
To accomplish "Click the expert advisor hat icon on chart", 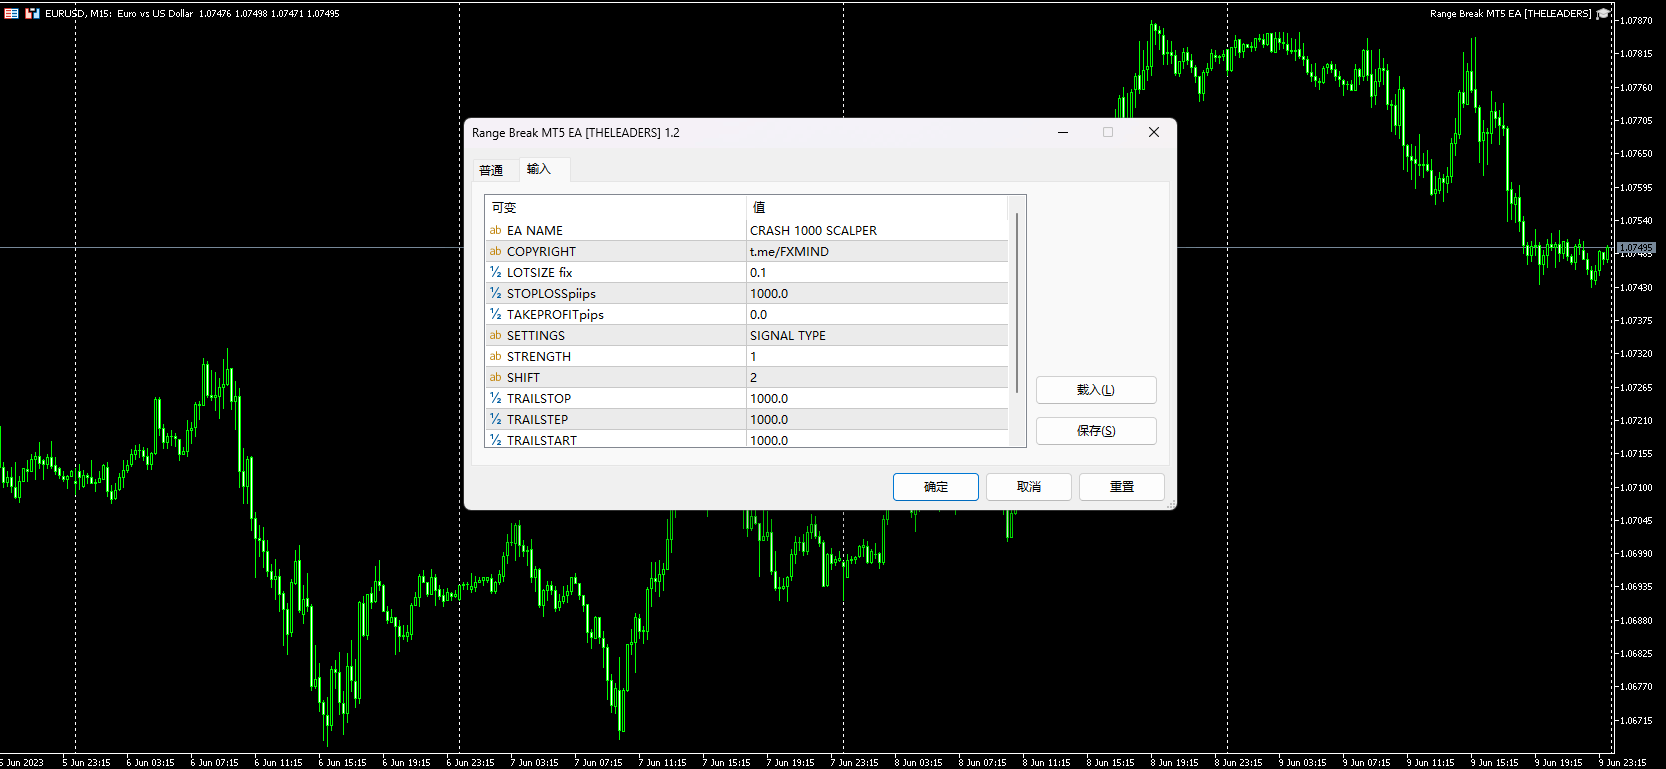I will click(x=1604, y=14).
